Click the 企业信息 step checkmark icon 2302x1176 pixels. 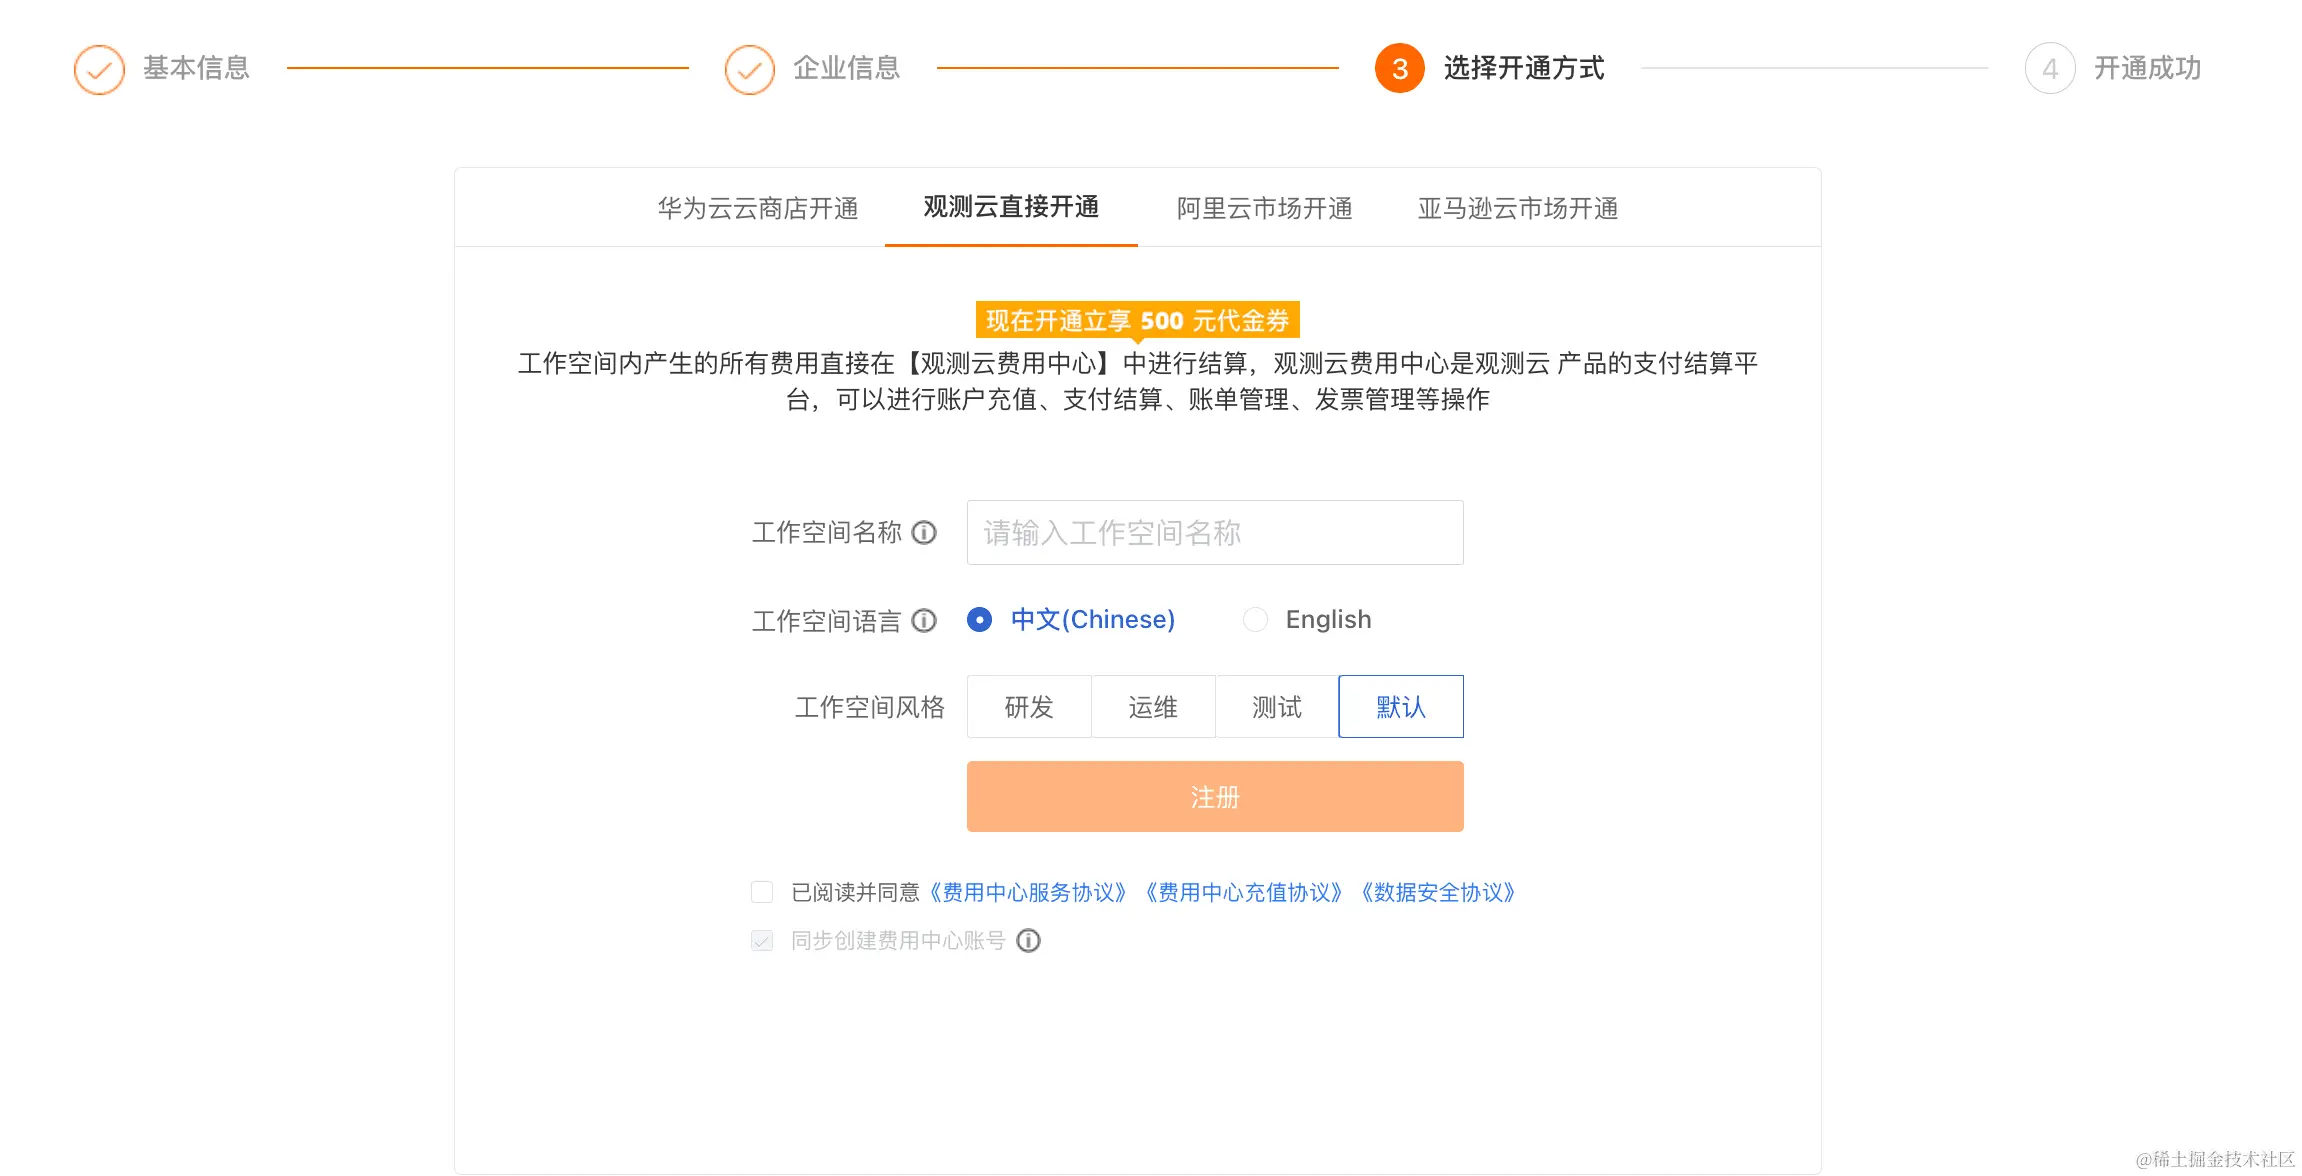coord(749,69)
